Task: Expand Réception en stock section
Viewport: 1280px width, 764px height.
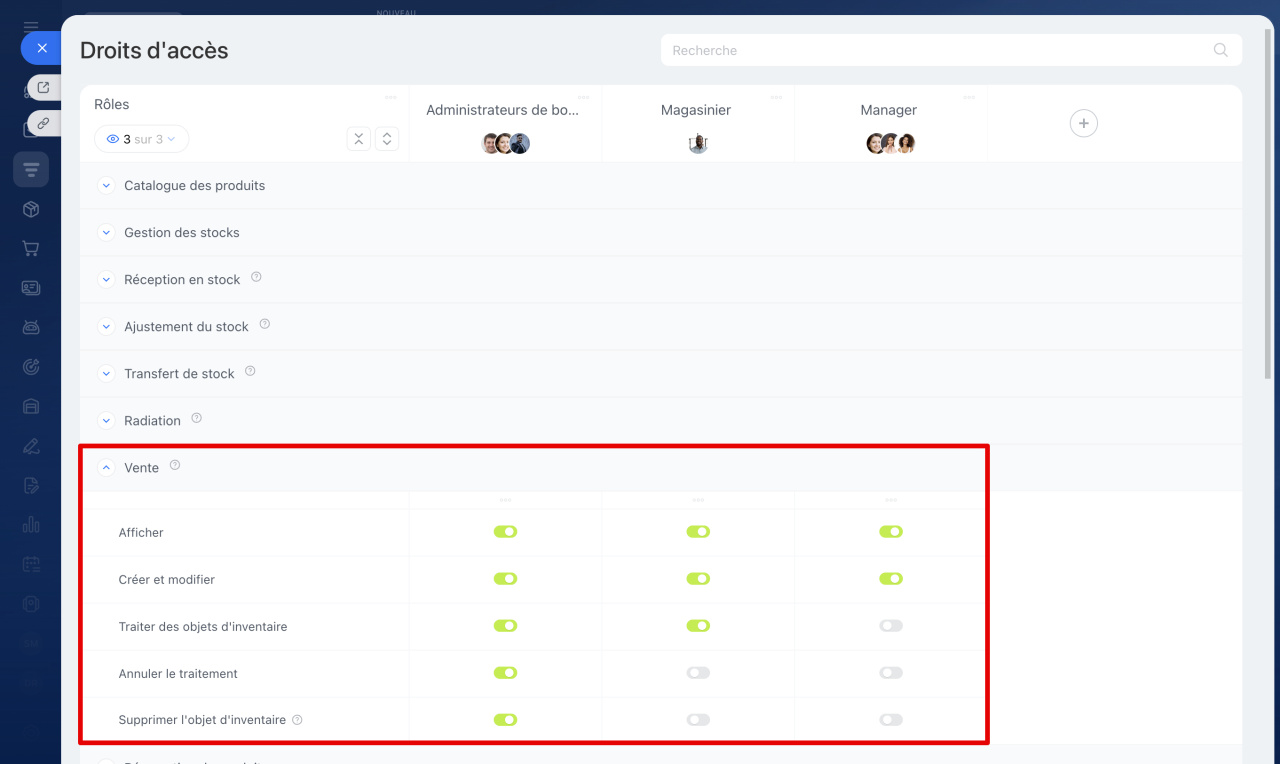Action: point(106,279)
